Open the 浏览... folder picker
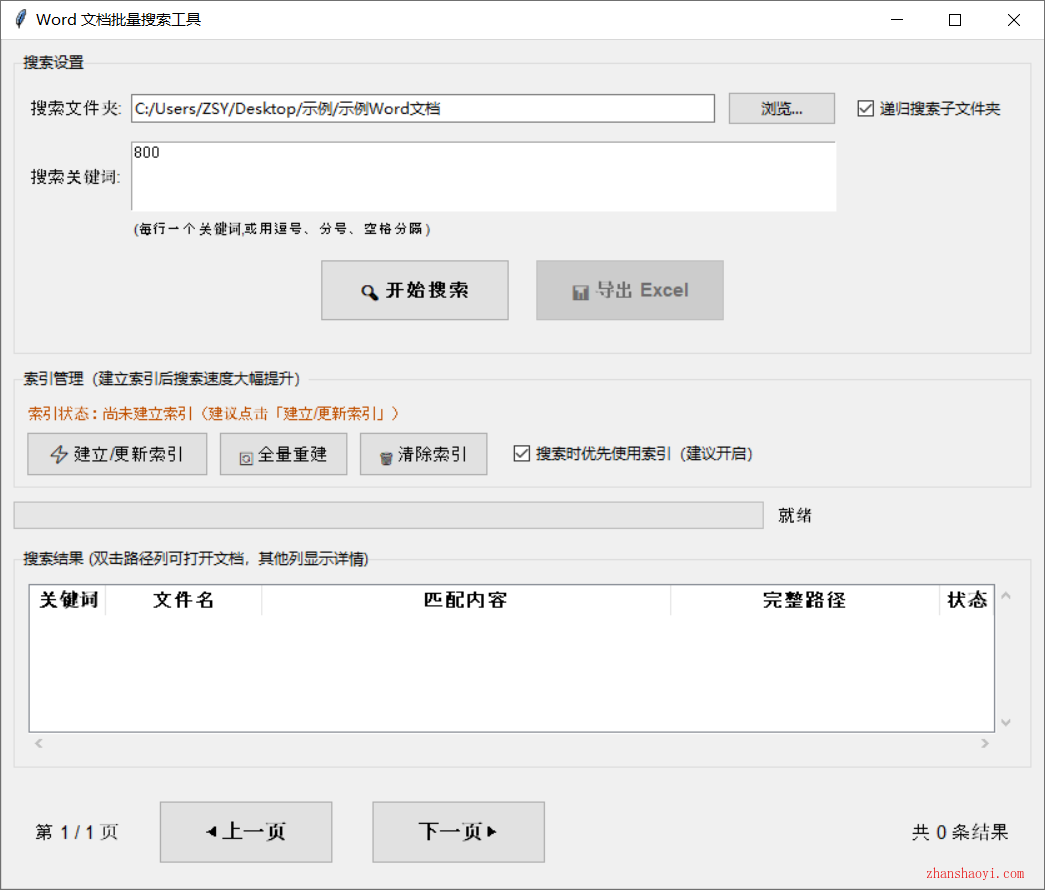Image resolution: width=1045 pixels, height=890 pixels. [781, 108]
